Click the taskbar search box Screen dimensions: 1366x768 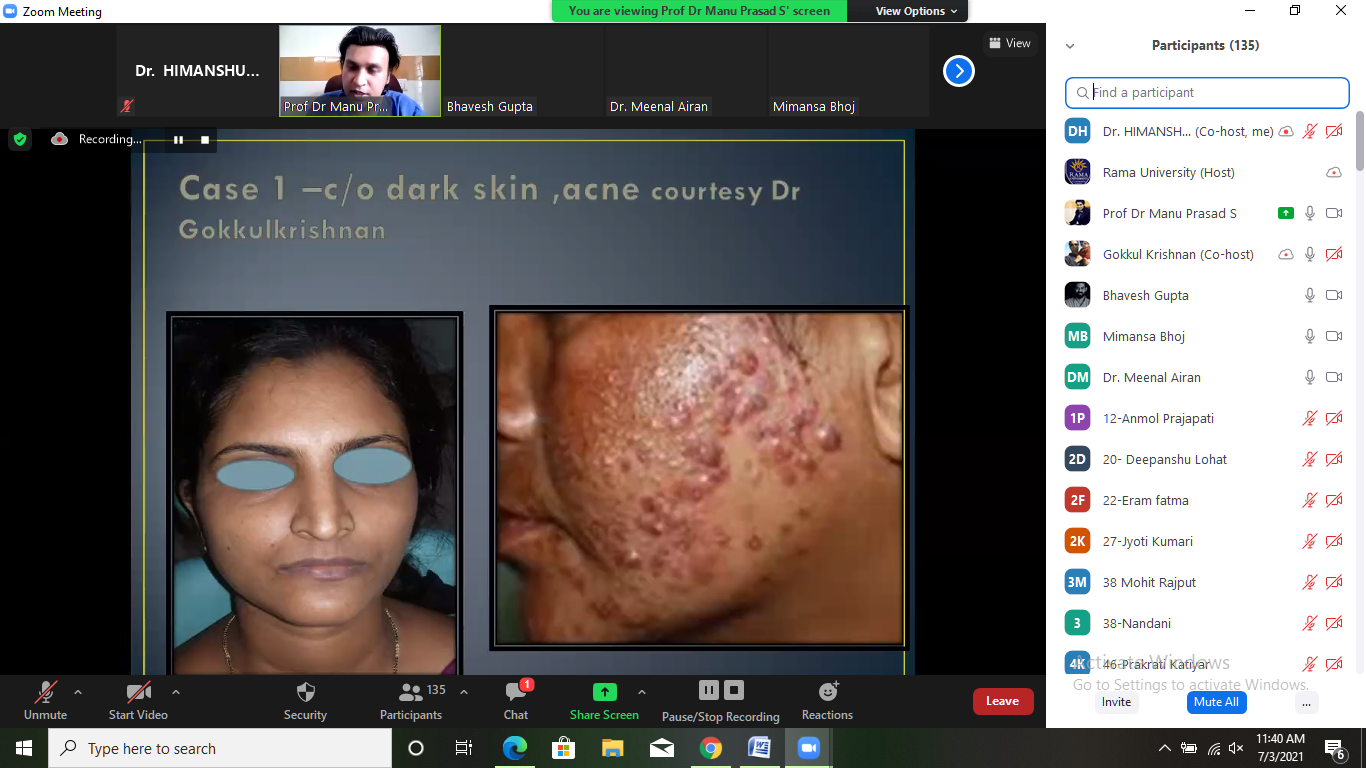(x=220, y=748)
